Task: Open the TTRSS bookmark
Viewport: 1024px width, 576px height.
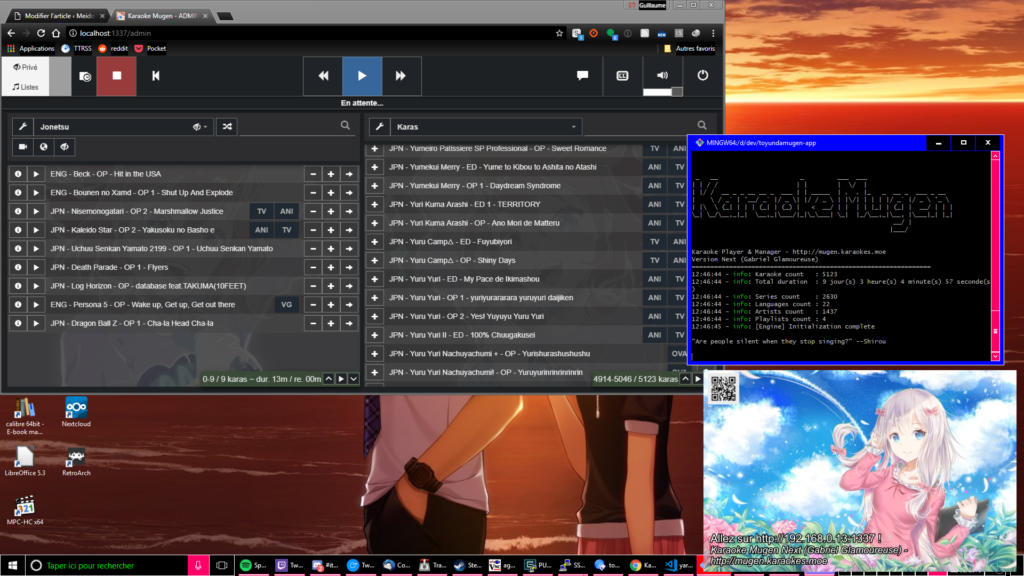Action: (x=76, y=48)
